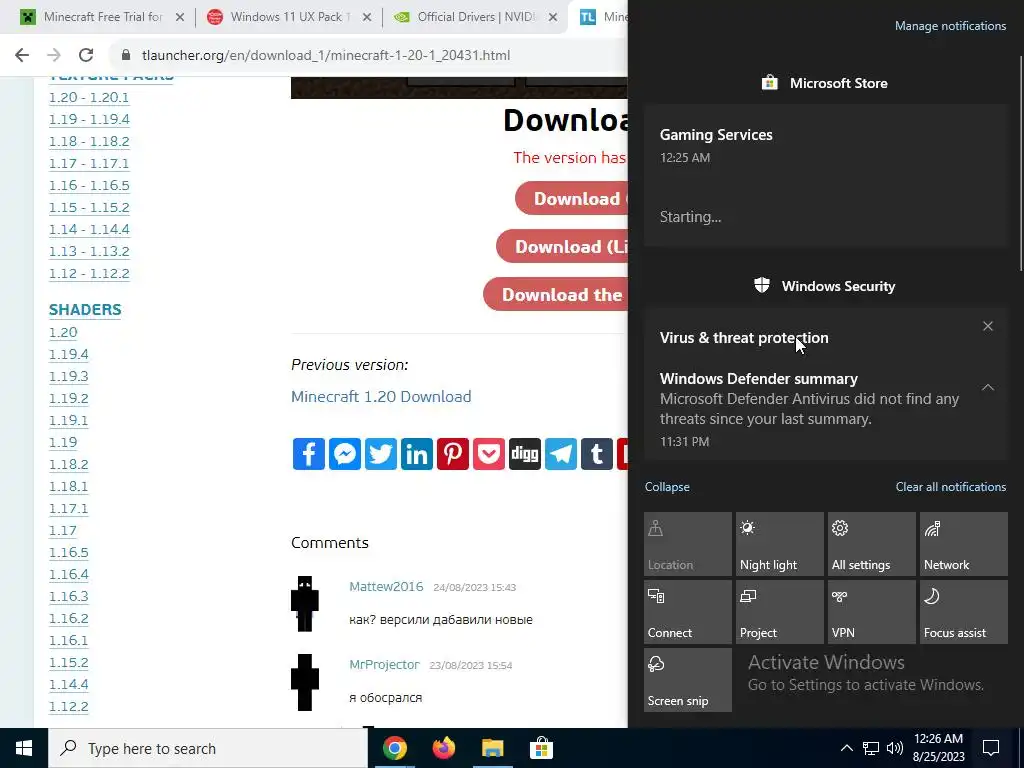Click the 'Download the' button
Screen dimensions: 1024x768
point(556,295)
